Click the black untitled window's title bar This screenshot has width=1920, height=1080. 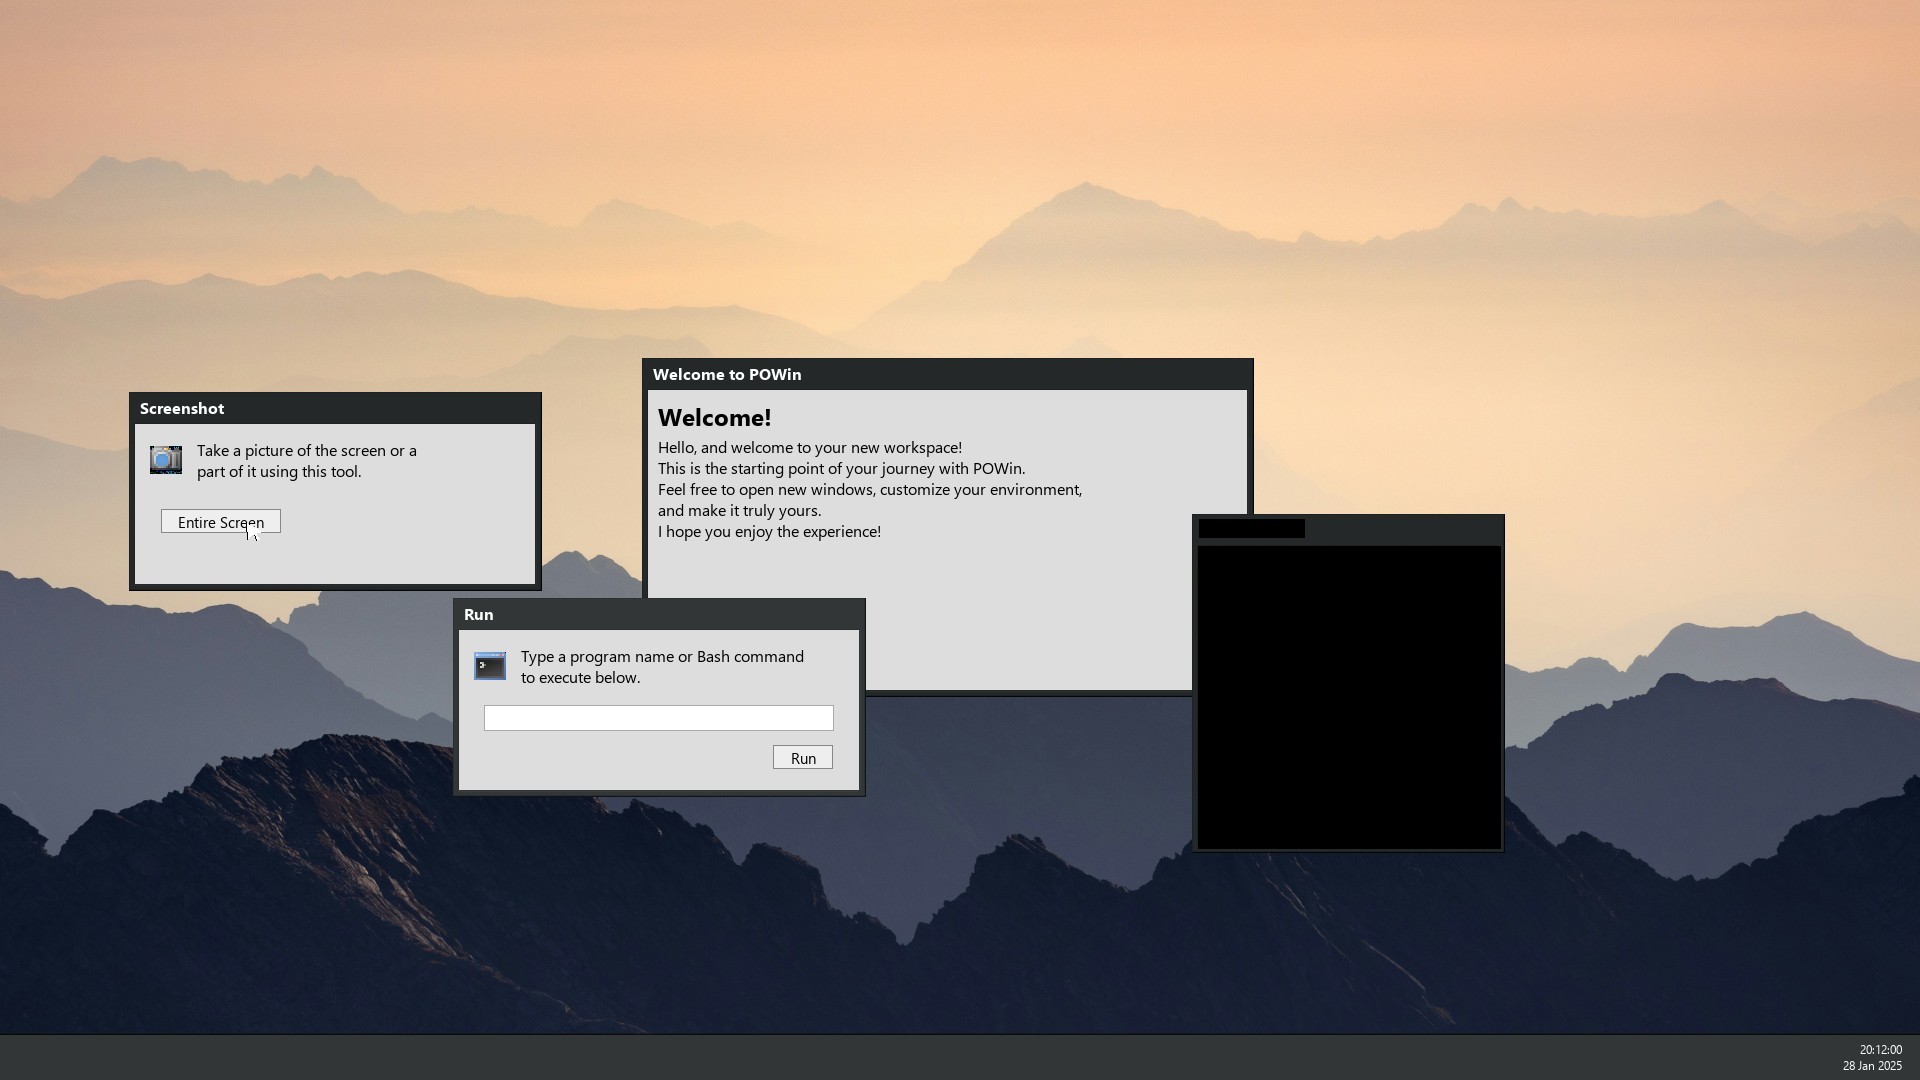click(1400, 529)
